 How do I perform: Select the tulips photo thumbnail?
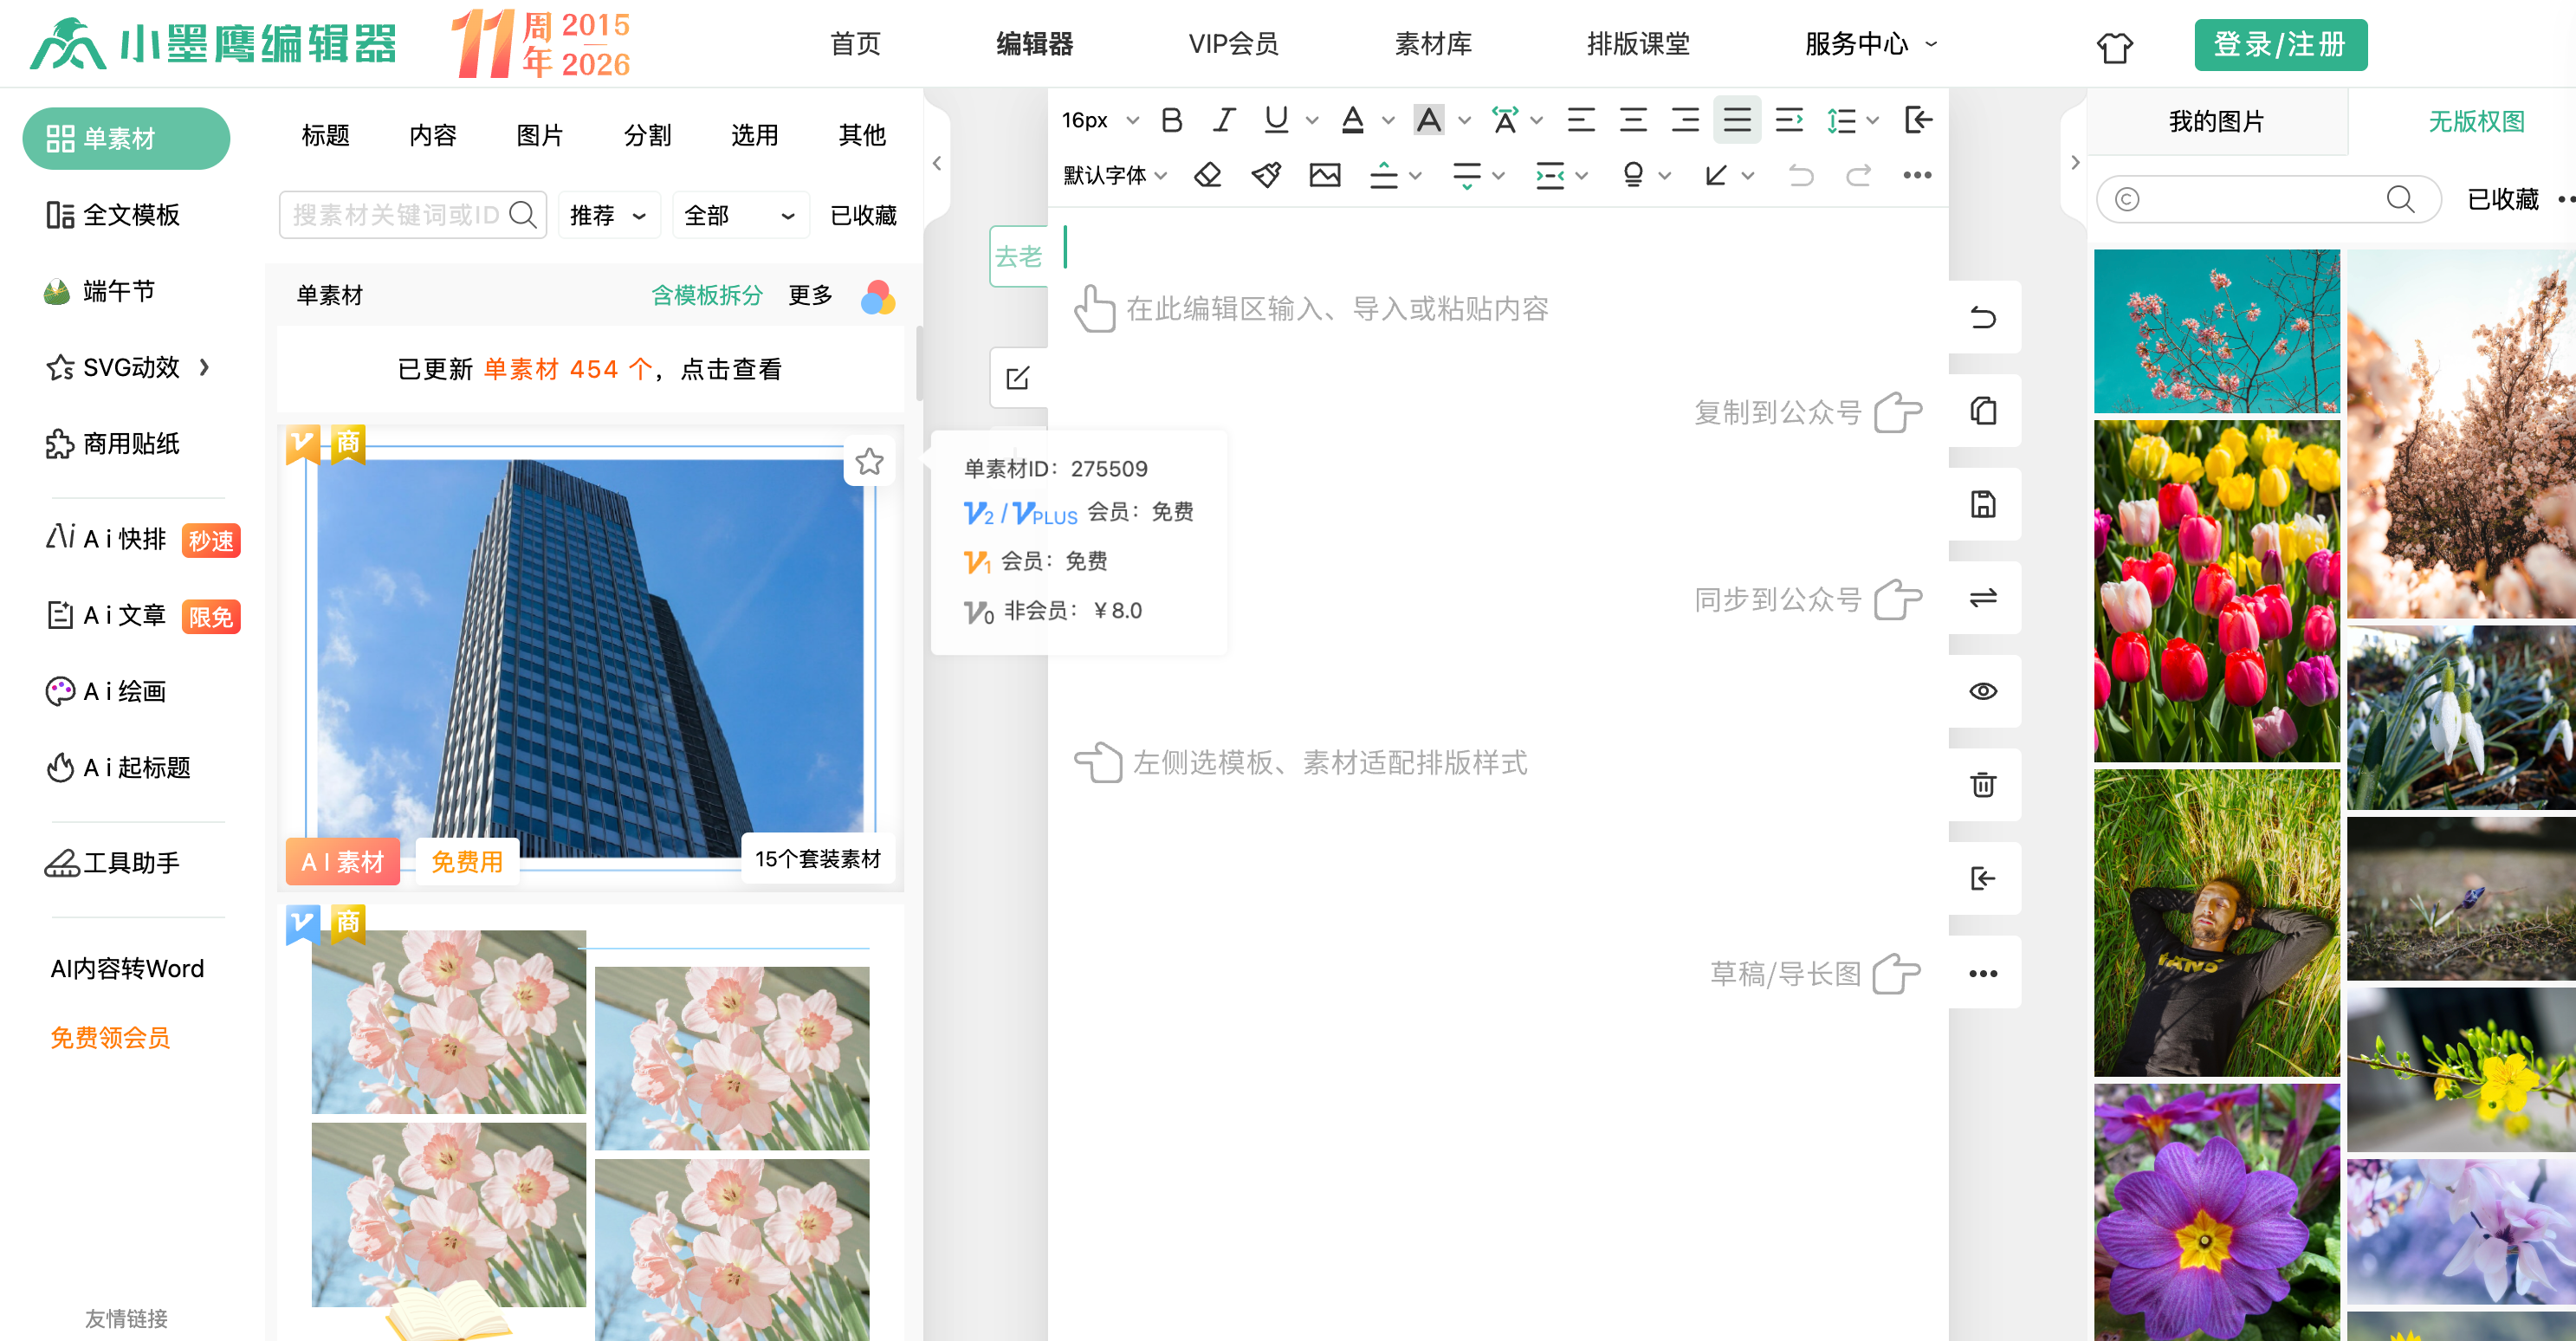(x=2216, y=590)
